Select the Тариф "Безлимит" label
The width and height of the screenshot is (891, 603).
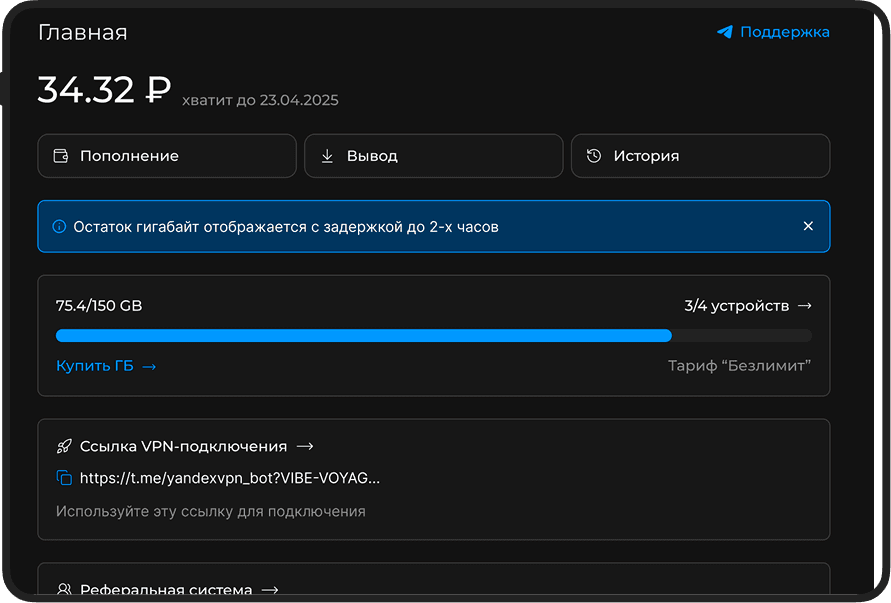coord(739,365)
